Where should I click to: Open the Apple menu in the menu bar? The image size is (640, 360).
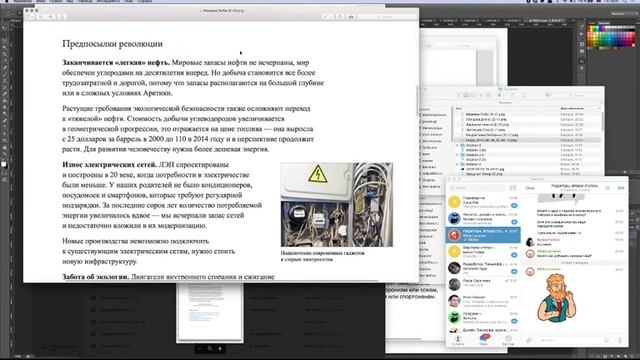pos(7,1)
